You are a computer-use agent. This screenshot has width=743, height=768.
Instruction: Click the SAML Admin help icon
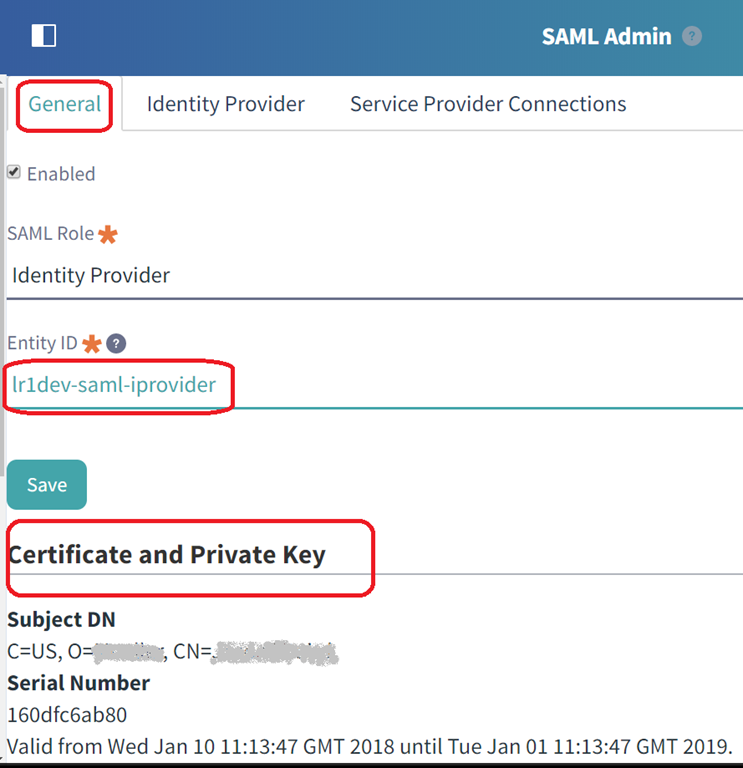pyautogui.click(x=692, y=36)
